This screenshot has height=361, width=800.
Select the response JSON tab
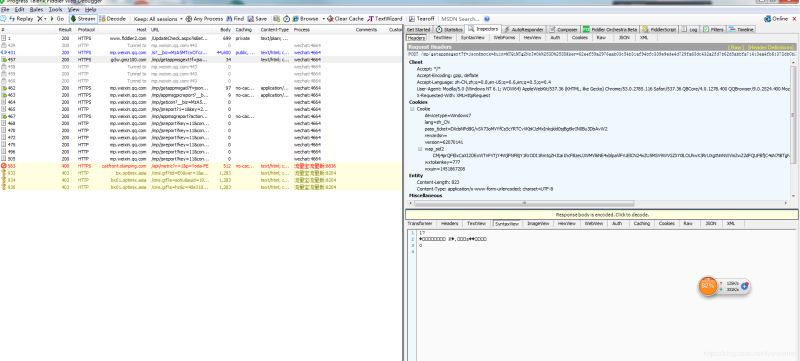(x=710, y=224)
